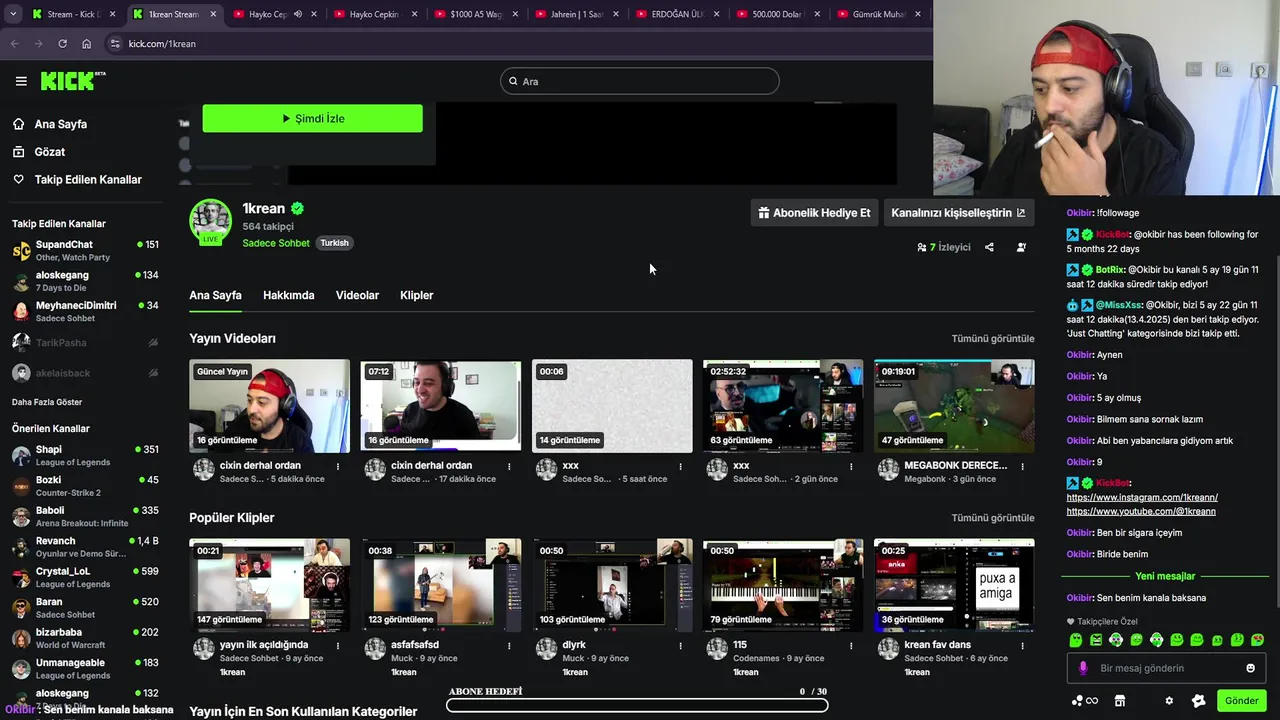Viewport: 1280px width, 720px height.
Task: Open Gözat in the sidebar
Action: point(39,152)
